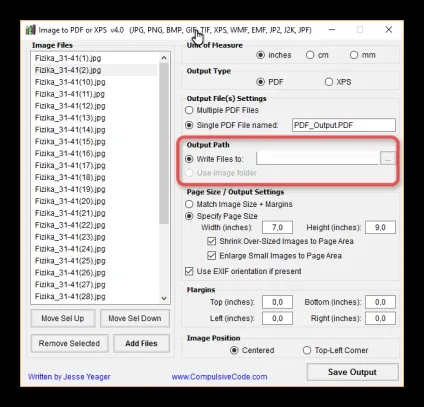The image size is (424, 407).
Task: Click the Written by Jesse Yeager link
Action: (69, 377)
